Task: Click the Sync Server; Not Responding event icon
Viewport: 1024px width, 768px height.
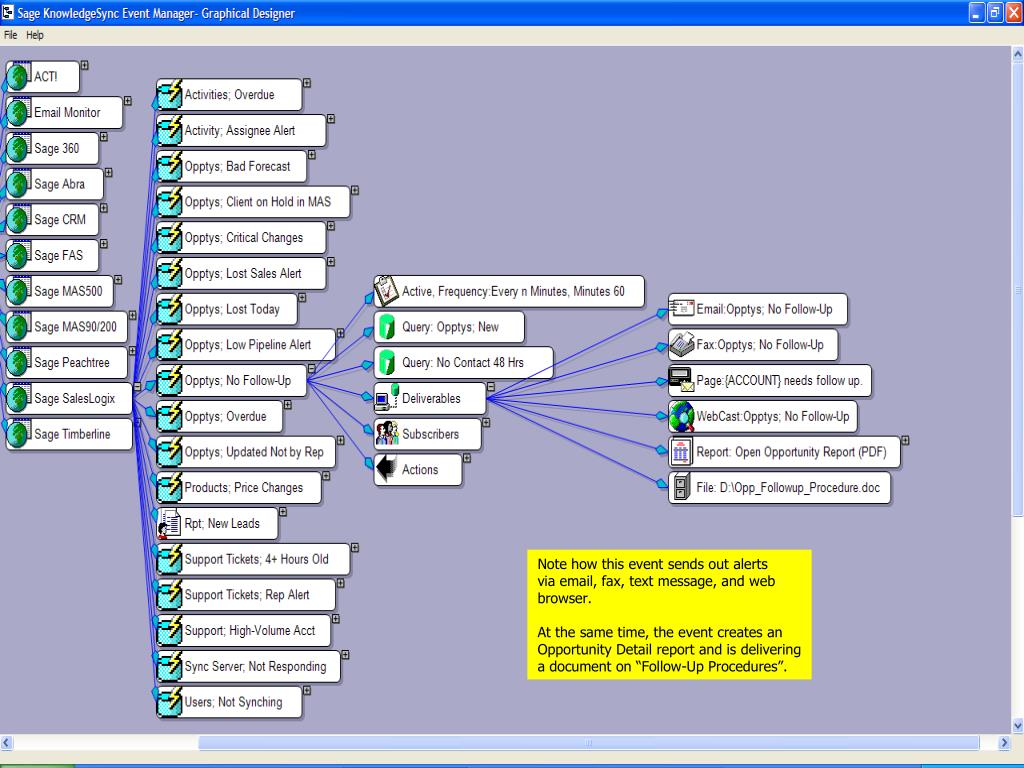Action: [x=170, y=666]
